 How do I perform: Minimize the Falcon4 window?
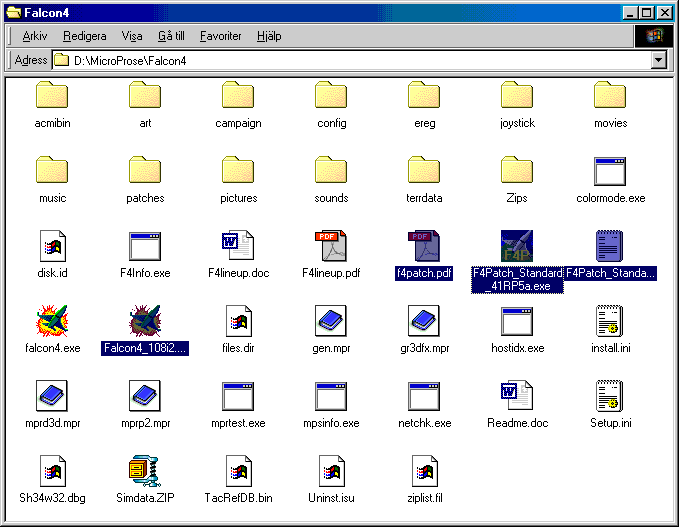tap(630, 13)
